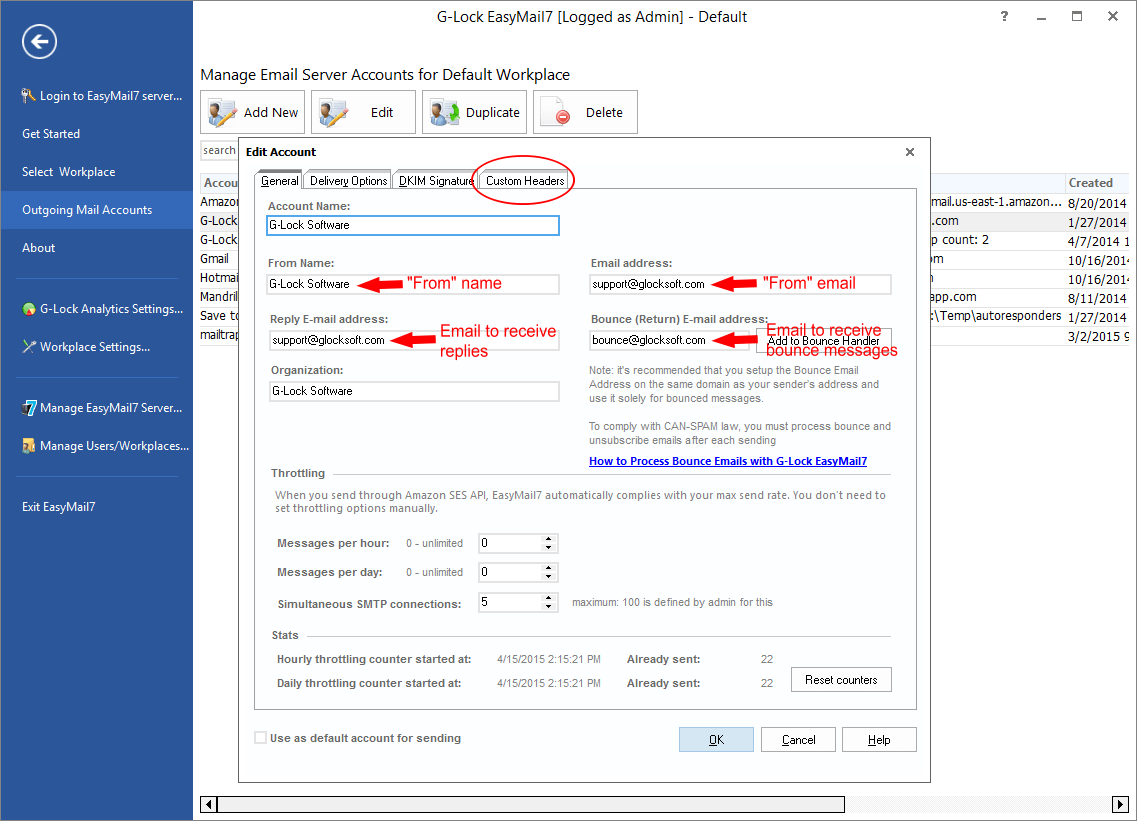Cancel the Edit Account dialog

tap(798, 740)
